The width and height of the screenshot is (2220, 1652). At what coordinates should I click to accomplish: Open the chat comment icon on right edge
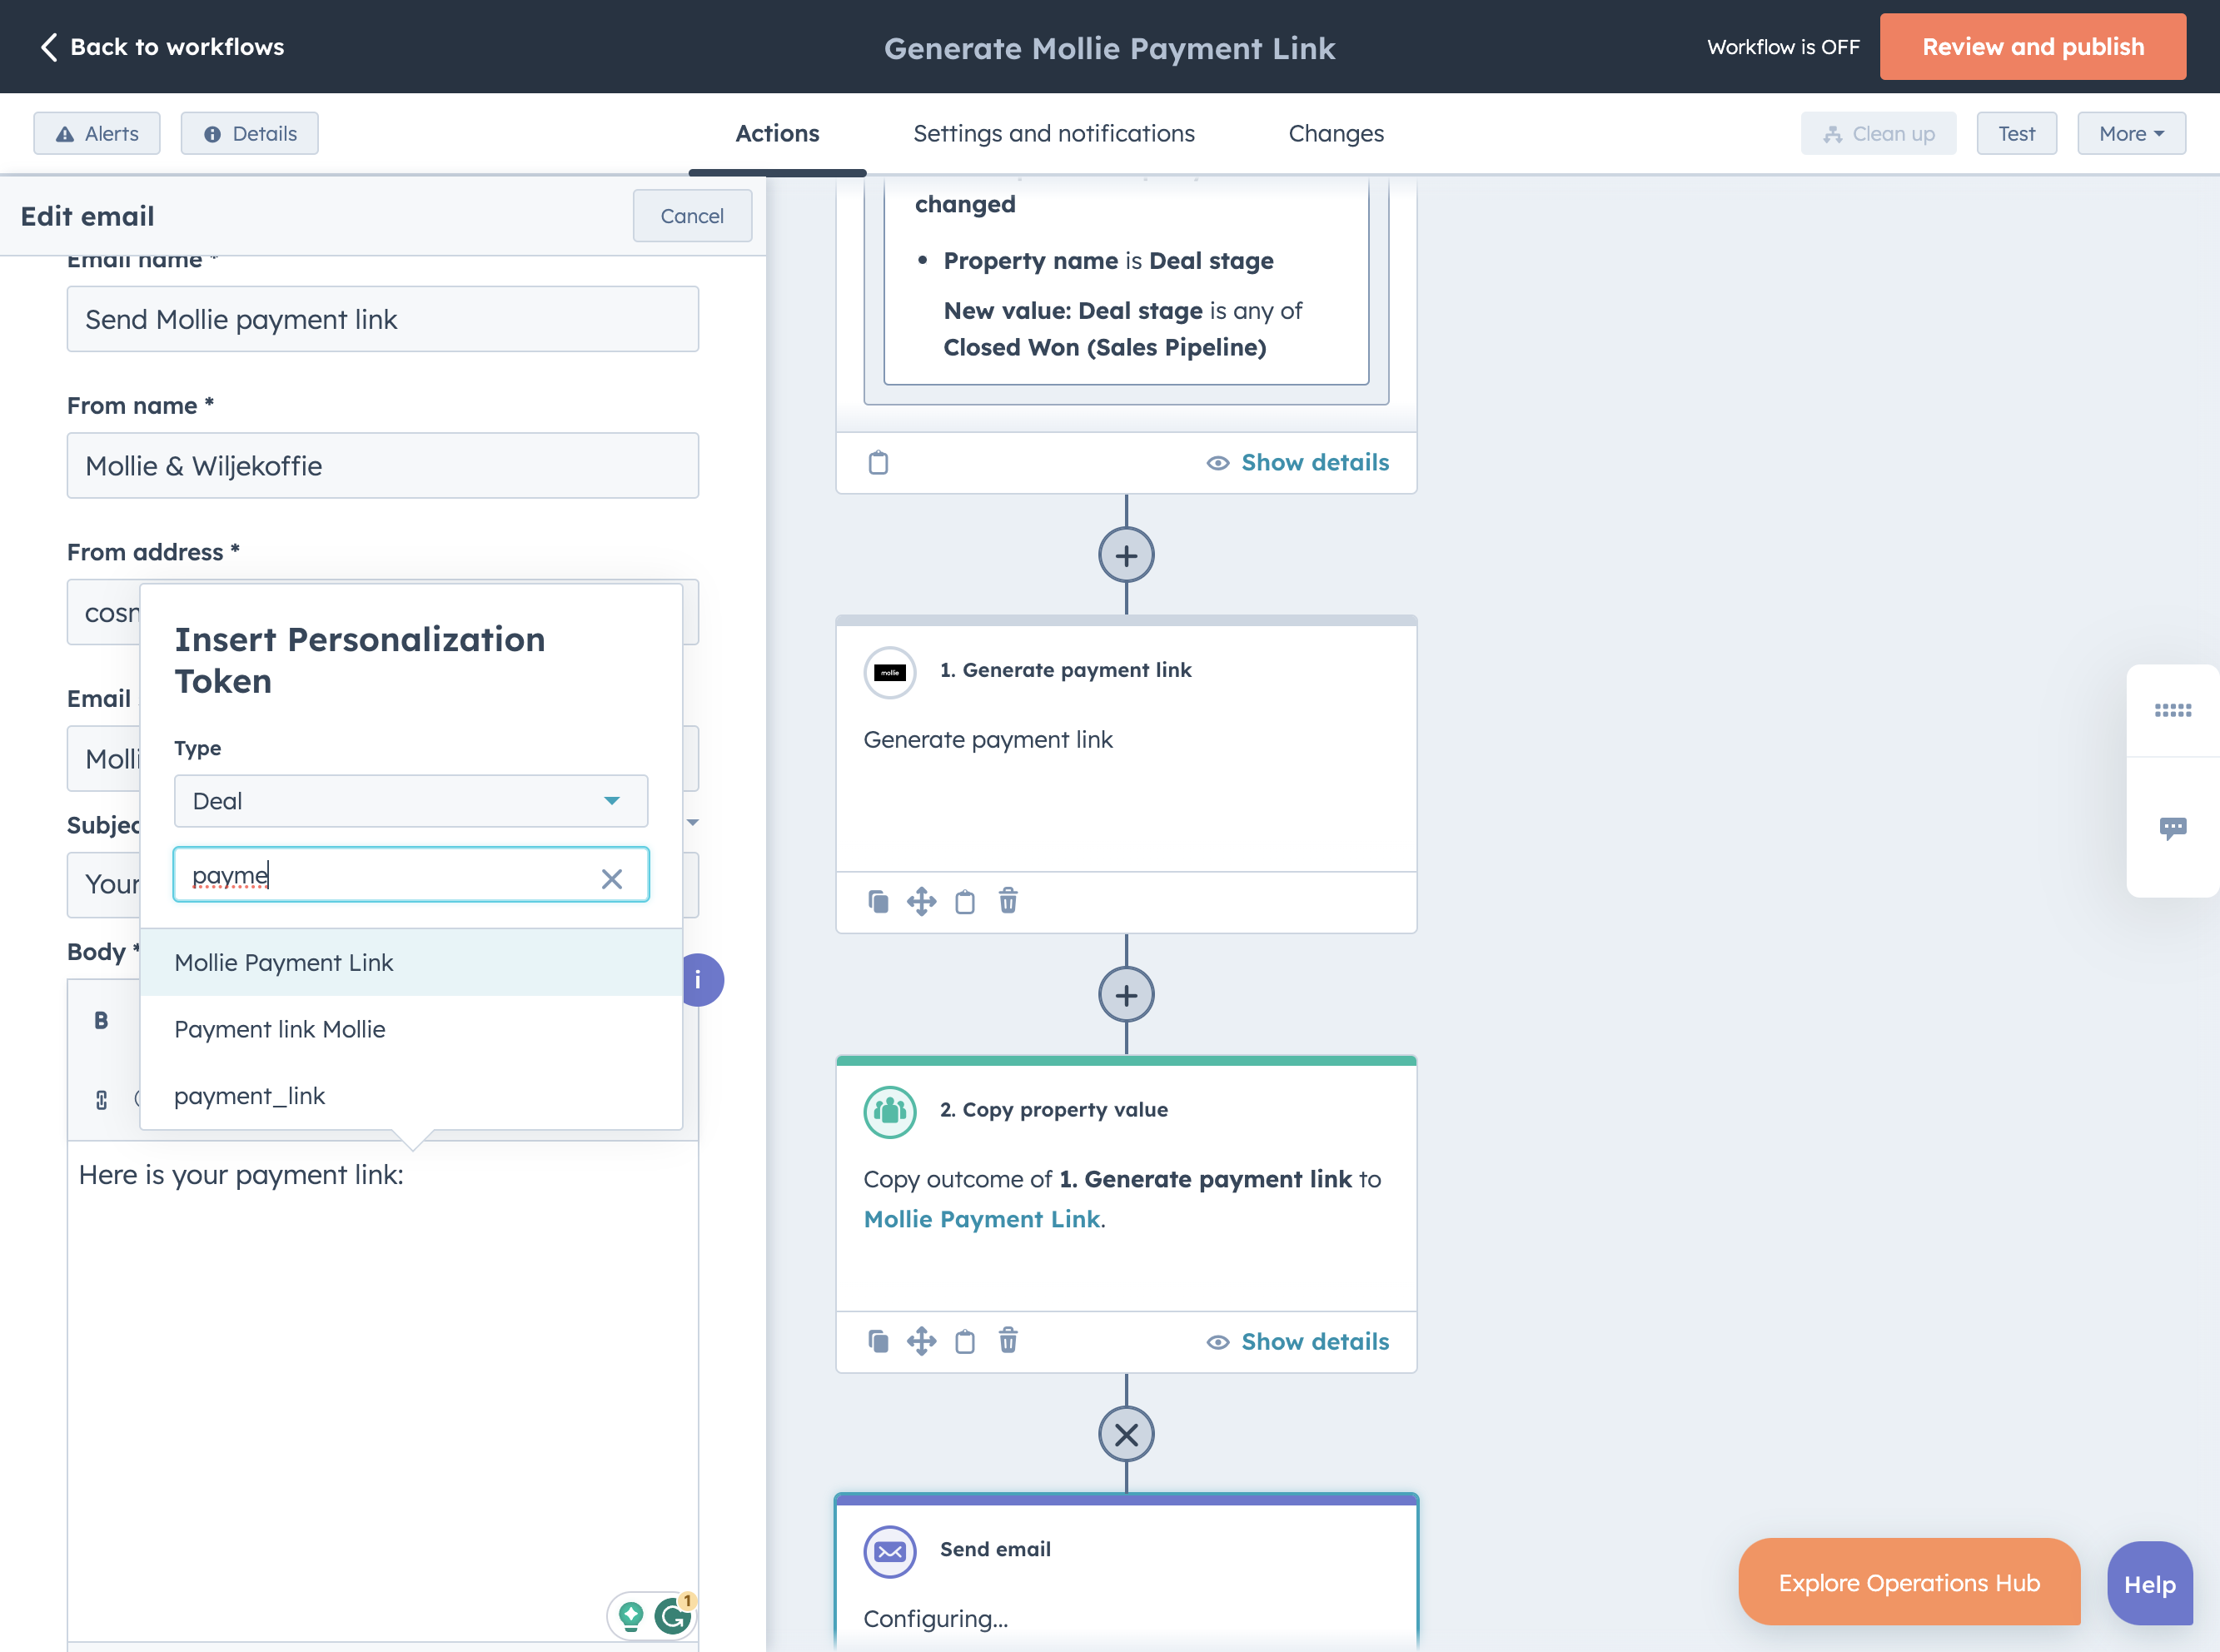[x=2172, y=828]
